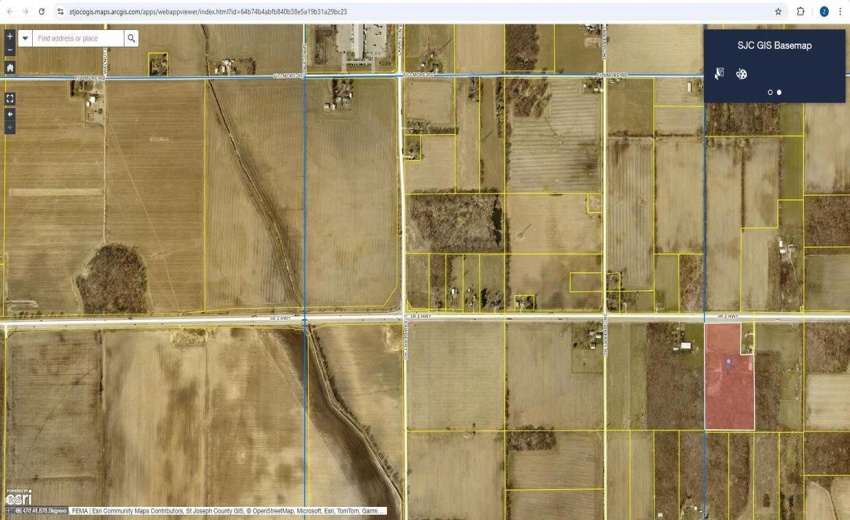The height and width of the screenshot is (520, 850).
Task: Click the magnifier search button
Action: click(131, 38)
